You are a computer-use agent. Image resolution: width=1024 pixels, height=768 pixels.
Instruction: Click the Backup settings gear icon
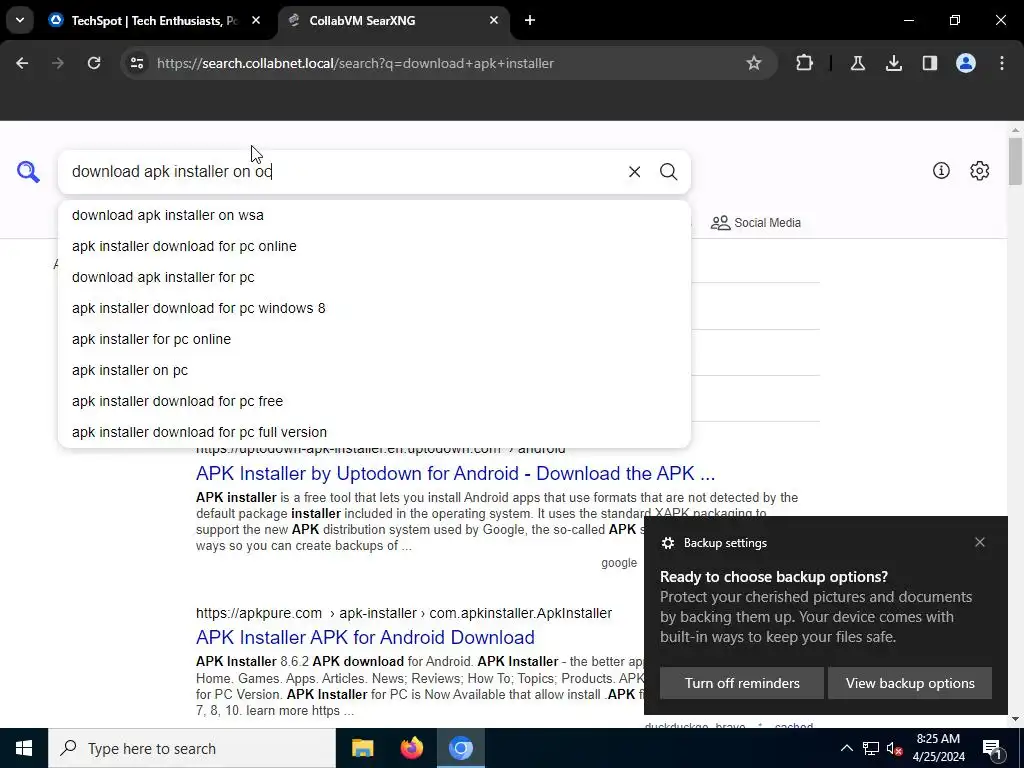click(x=667, y=543)
